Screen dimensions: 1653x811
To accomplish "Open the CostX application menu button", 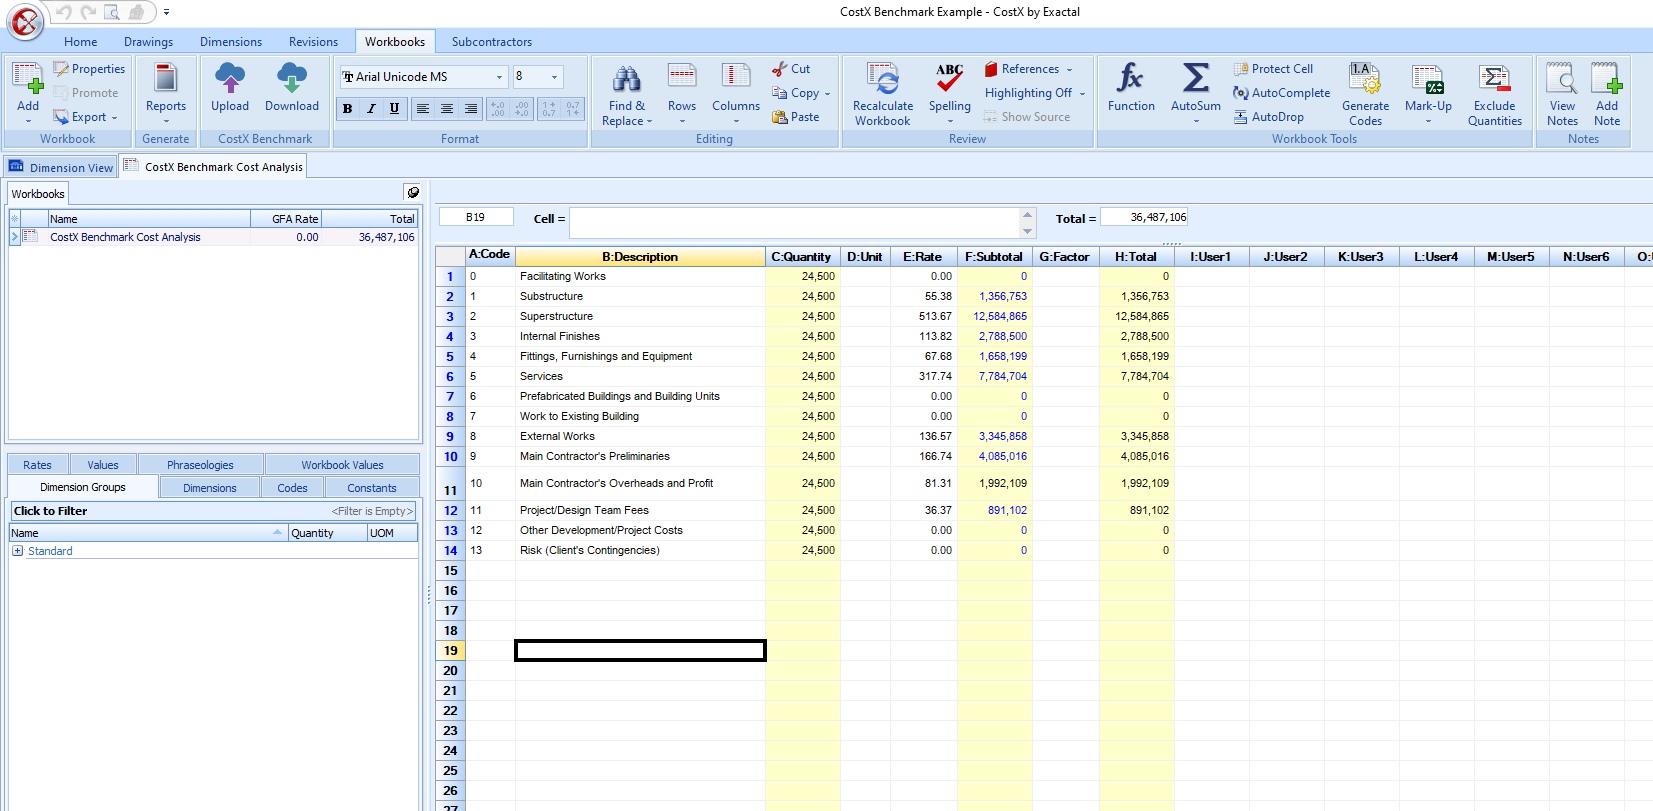I will [25, 21].
